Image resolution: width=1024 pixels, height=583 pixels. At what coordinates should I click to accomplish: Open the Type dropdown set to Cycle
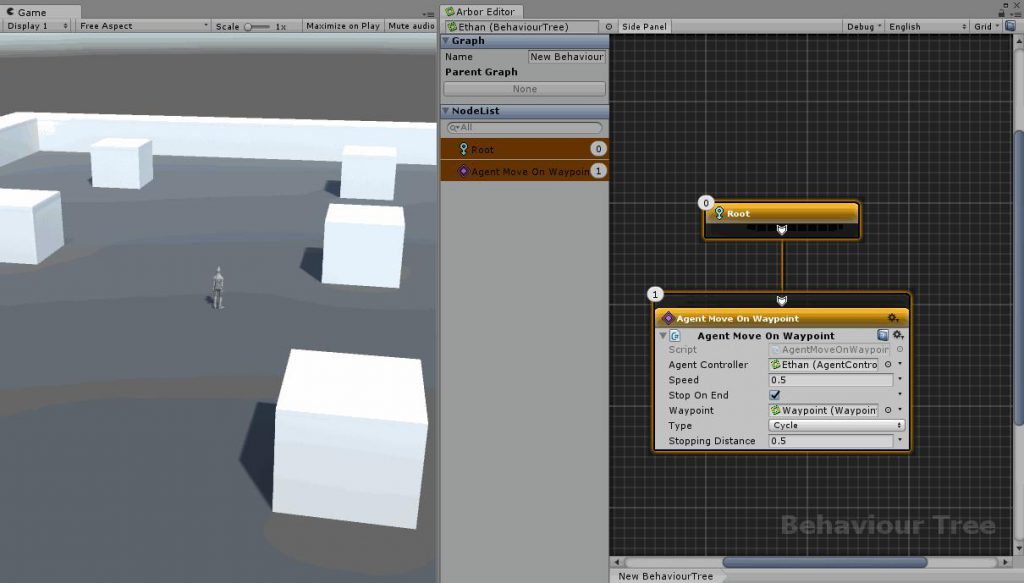point(837,425)
